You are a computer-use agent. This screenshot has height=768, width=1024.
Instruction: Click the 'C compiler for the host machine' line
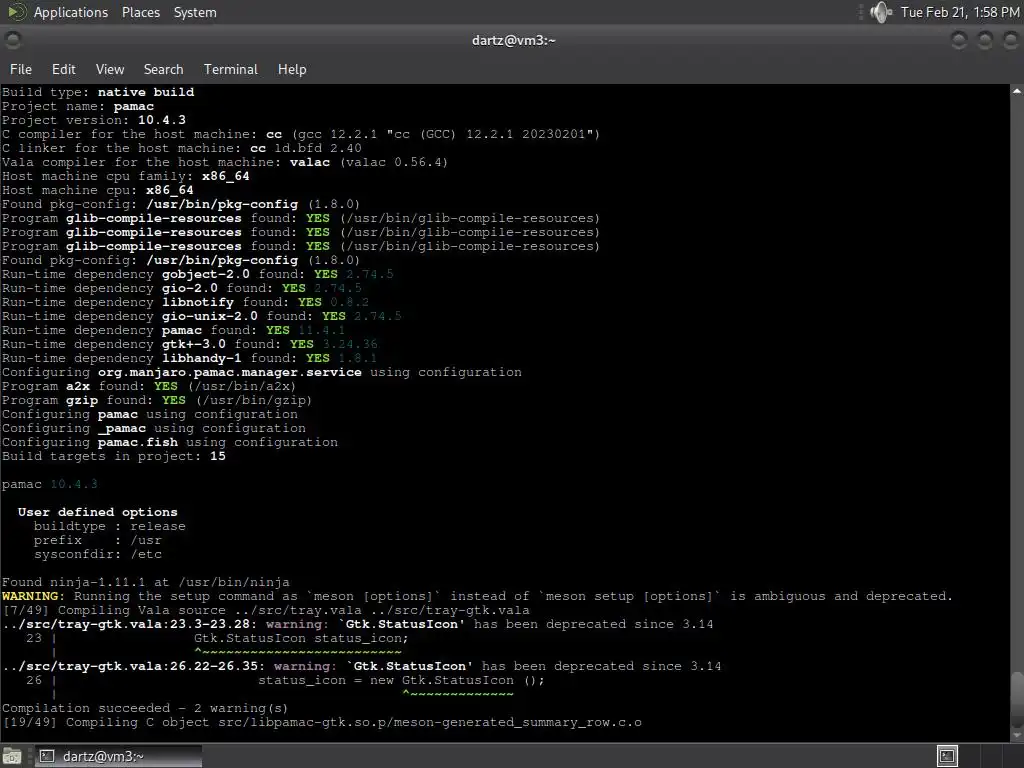click(x=301, y=135)
